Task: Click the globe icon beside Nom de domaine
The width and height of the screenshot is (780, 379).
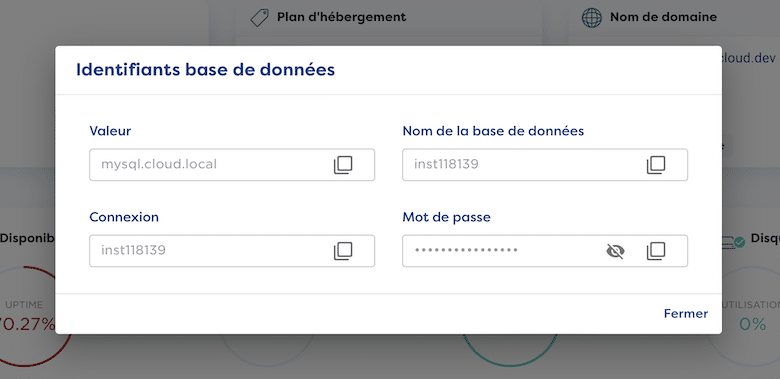Action: (591, 18)
